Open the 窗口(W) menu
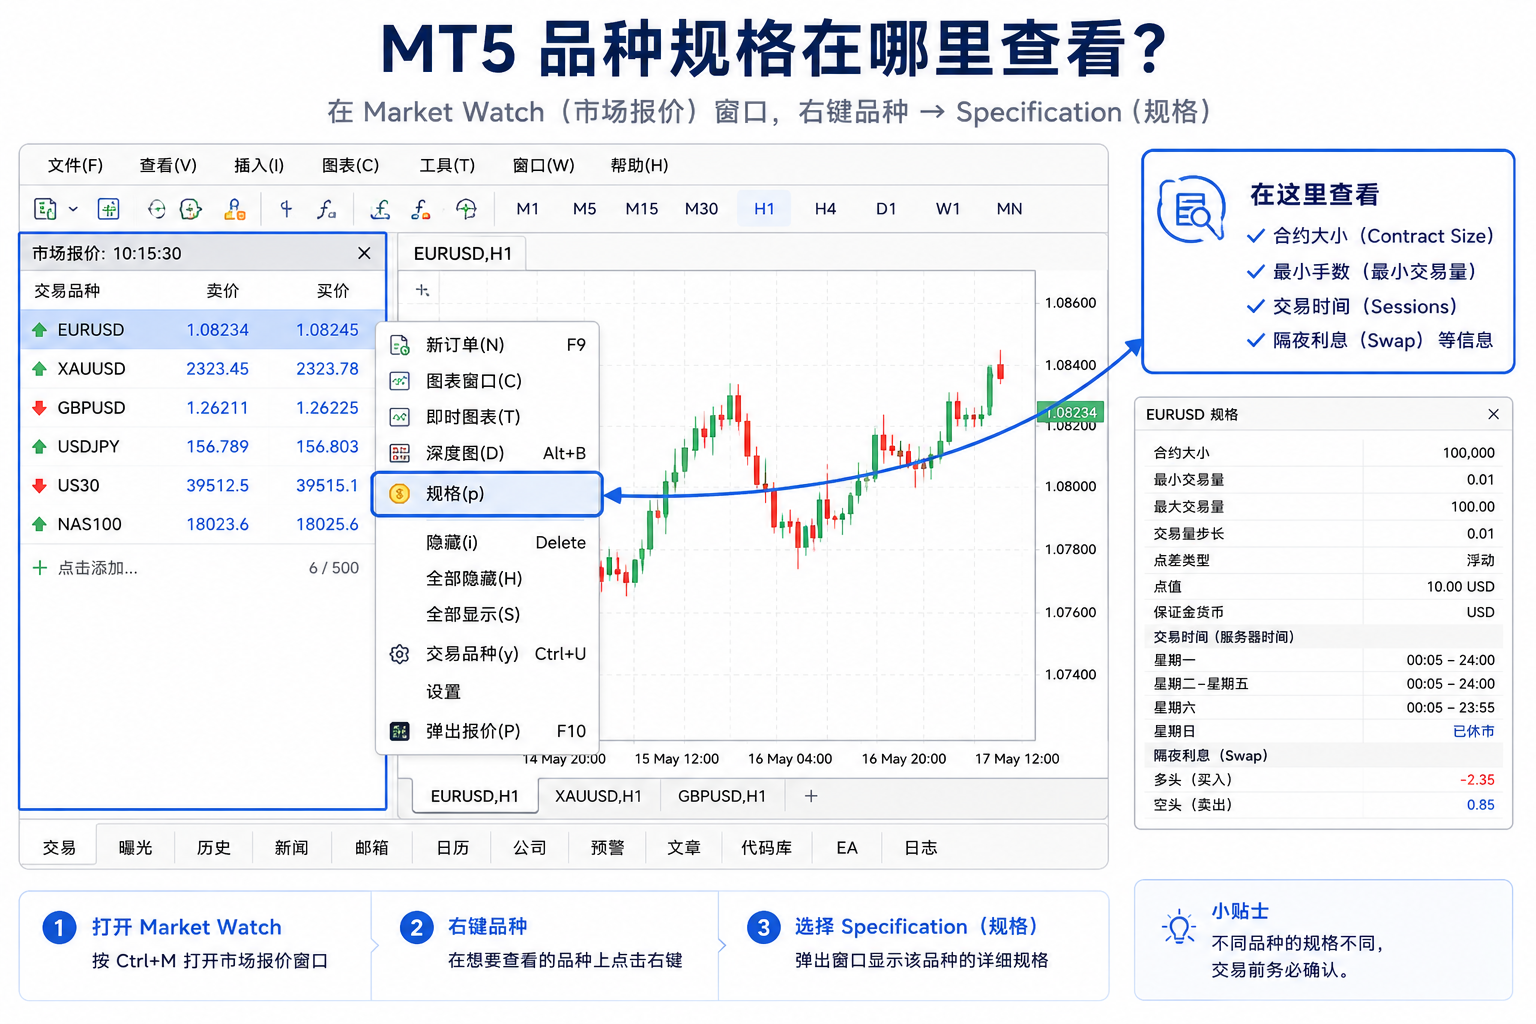1536x1024 pixels. click(543, 165)
